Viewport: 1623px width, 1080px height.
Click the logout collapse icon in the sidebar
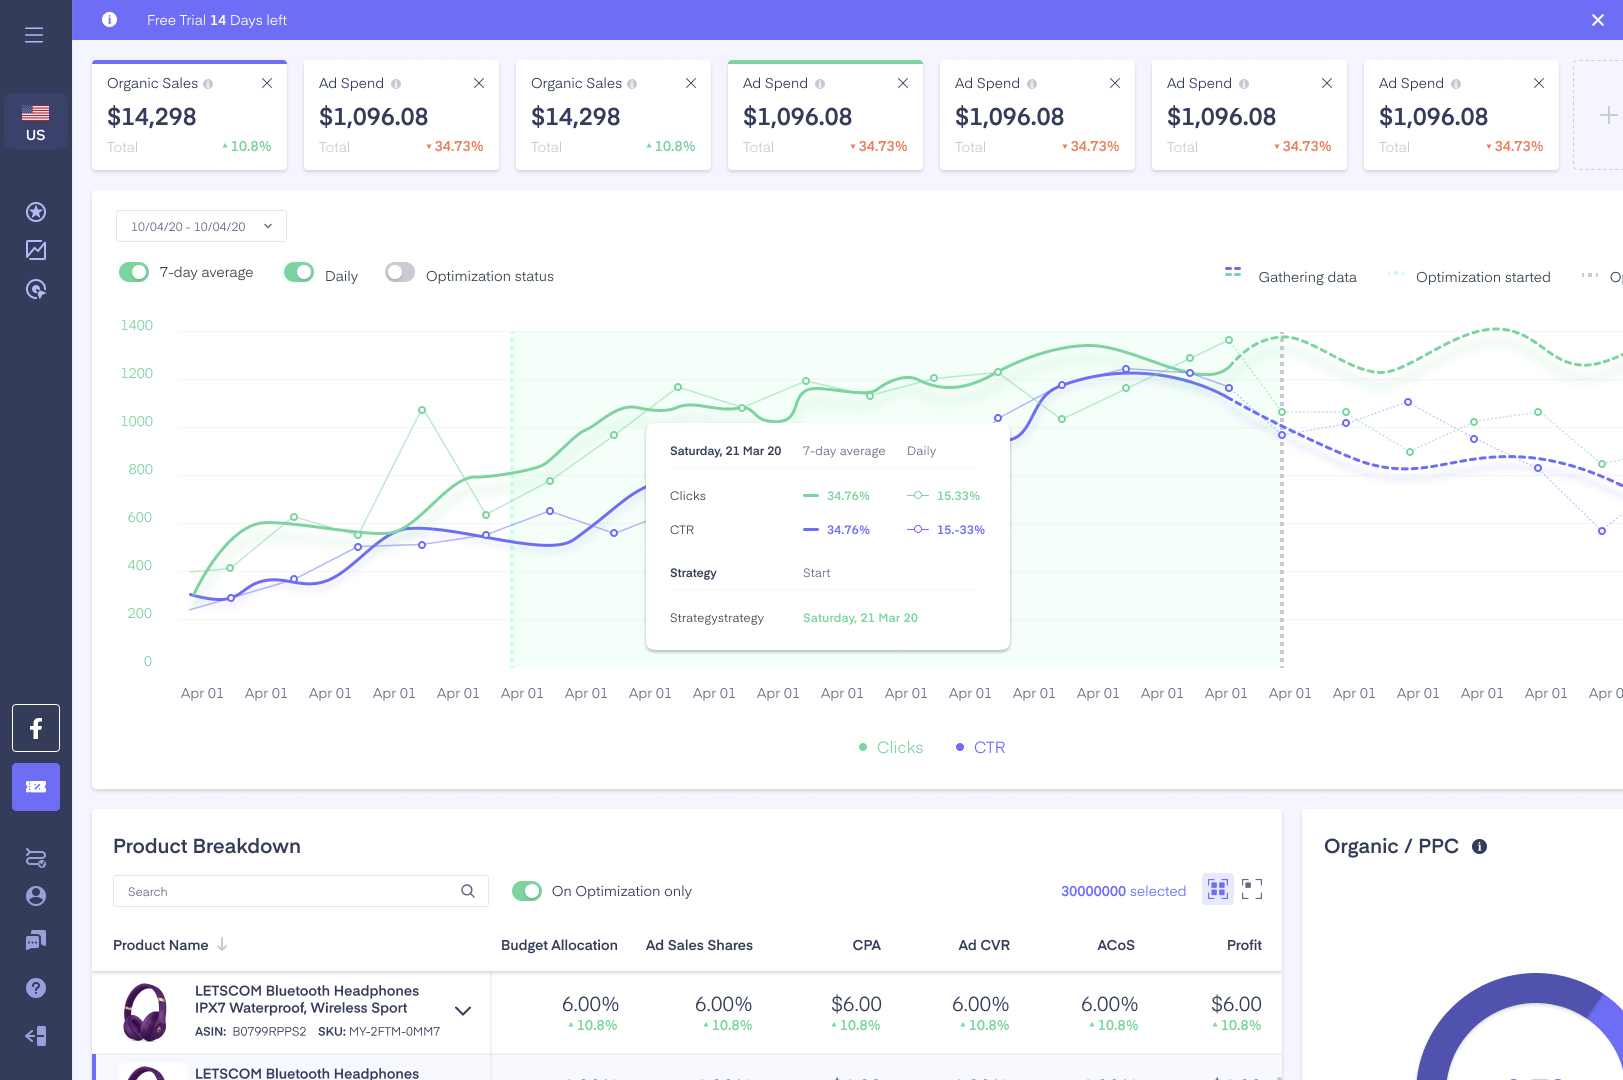[36, 1036]
